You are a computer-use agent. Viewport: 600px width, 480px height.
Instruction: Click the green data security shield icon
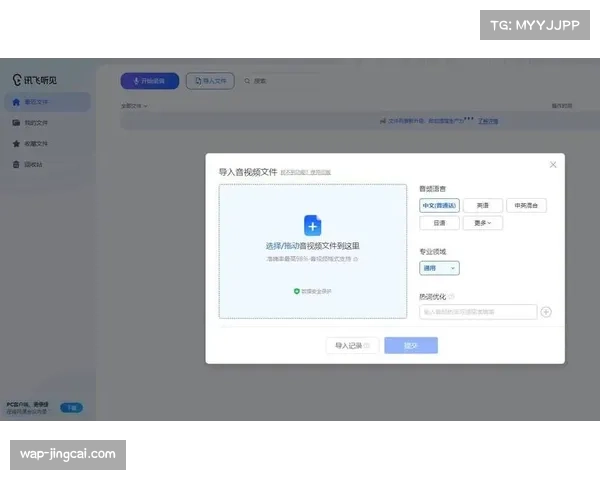coord(296,291)
